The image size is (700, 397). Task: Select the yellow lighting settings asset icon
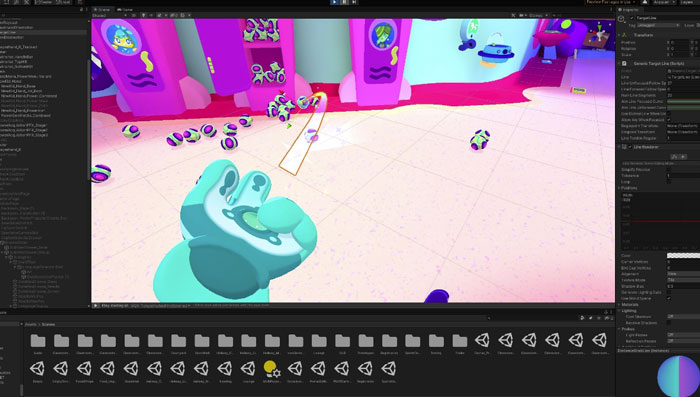click(271, 369)
